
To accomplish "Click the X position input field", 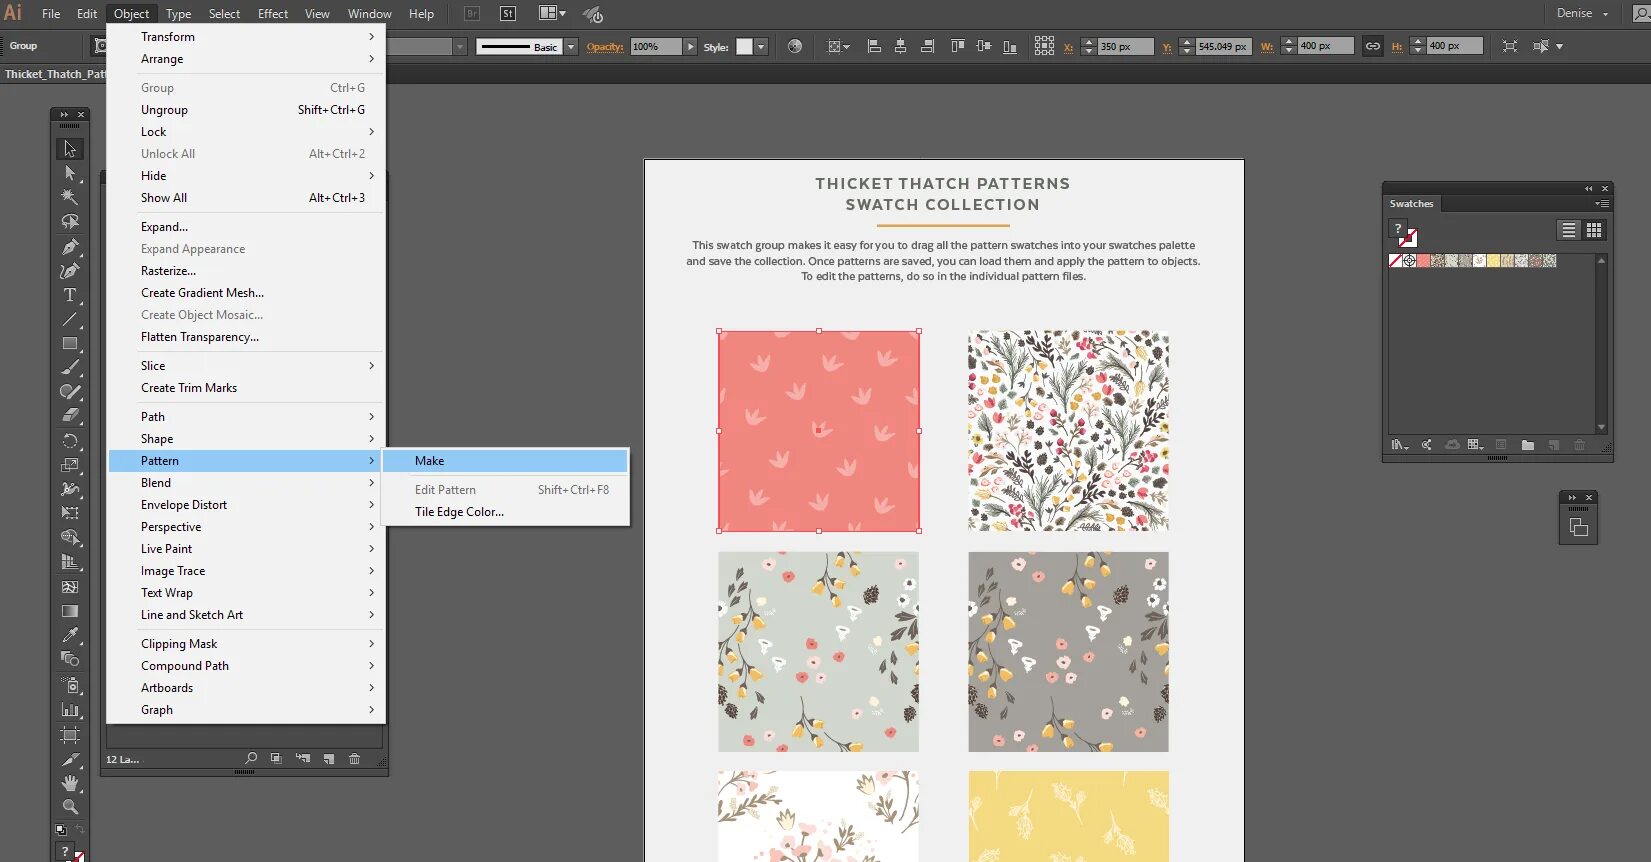I will tap(1124, 46).
